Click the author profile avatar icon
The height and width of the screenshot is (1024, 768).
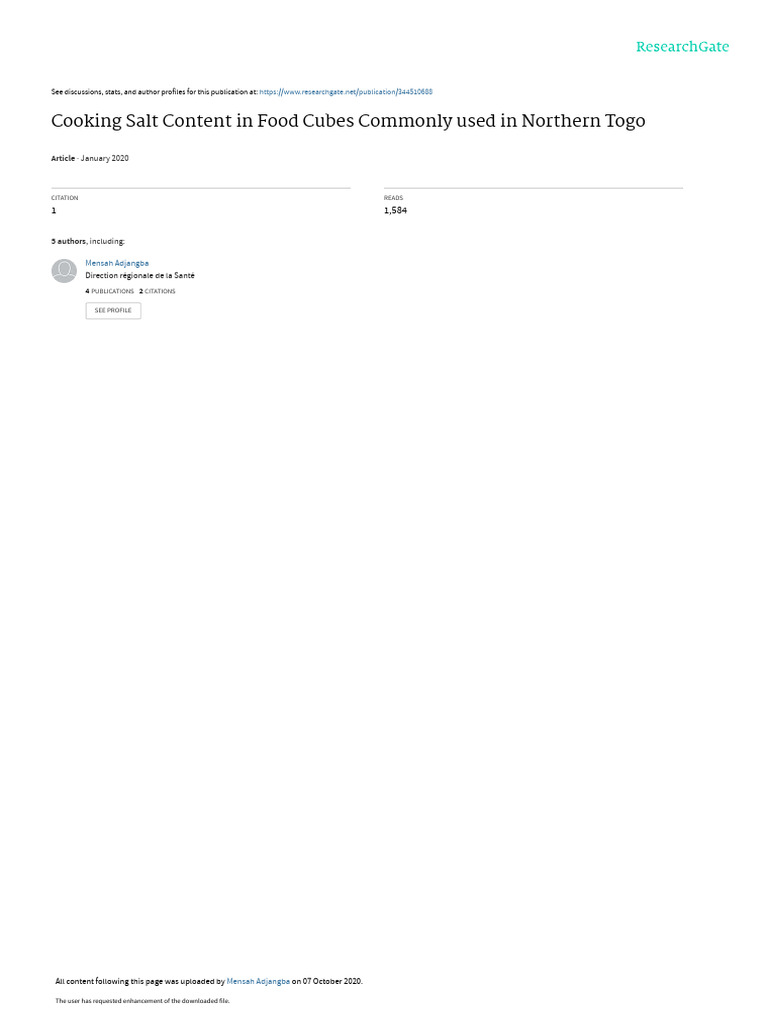64,270
